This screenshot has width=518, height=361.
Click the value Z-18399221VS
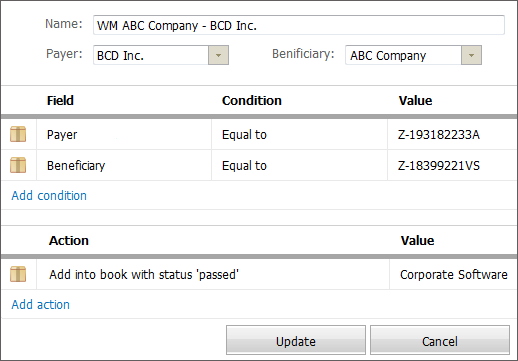[x=439, y=165]
